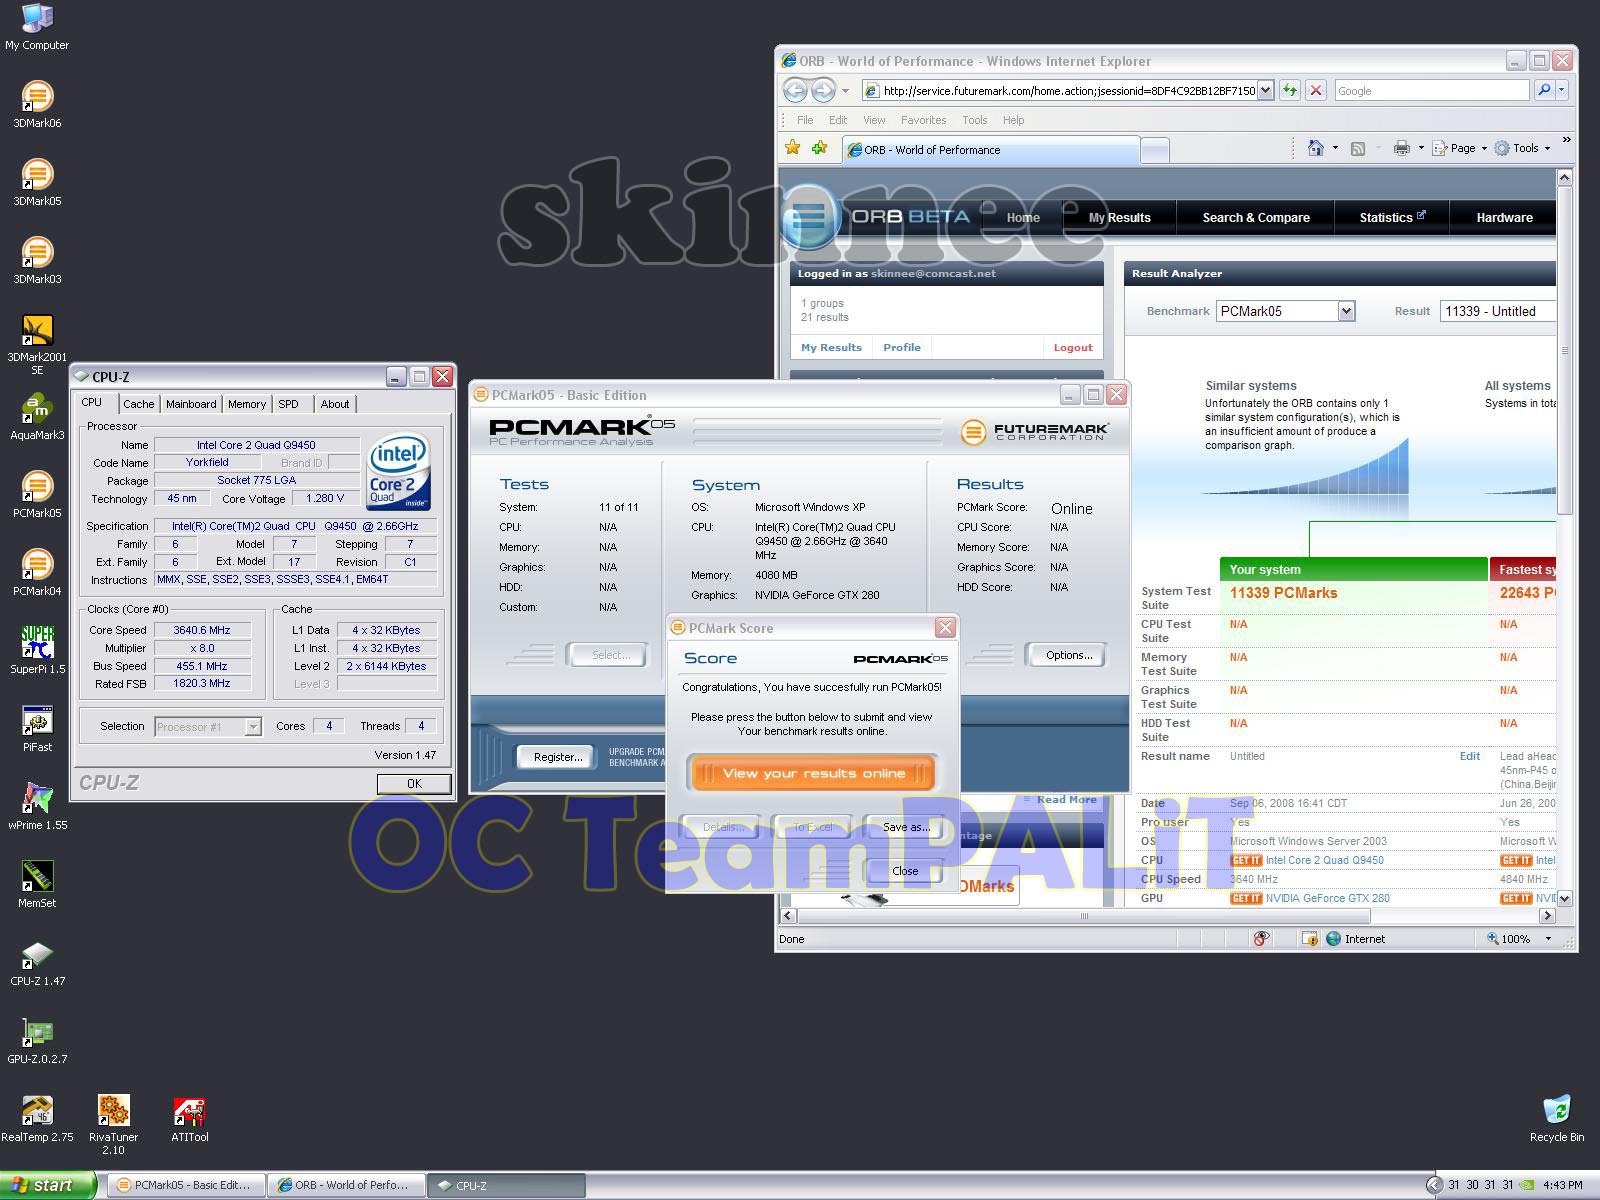Screen dimensions: 1600x1200
Task: Switch to CPU-Z Cache tab
Action: pos(138,404)
